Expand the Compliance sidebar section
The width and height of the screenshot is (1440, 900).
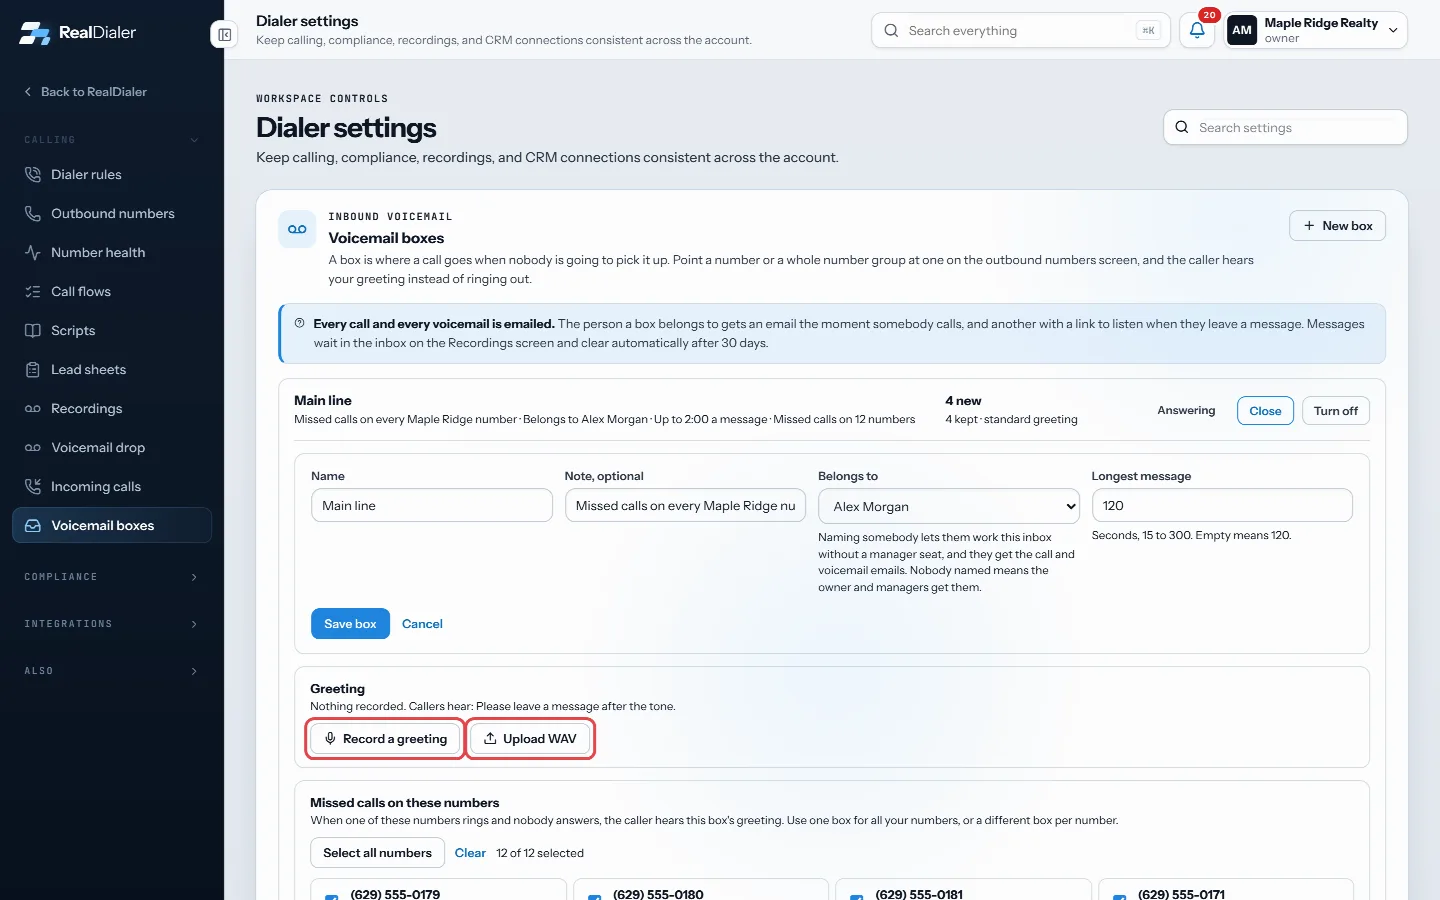[111, 577]
